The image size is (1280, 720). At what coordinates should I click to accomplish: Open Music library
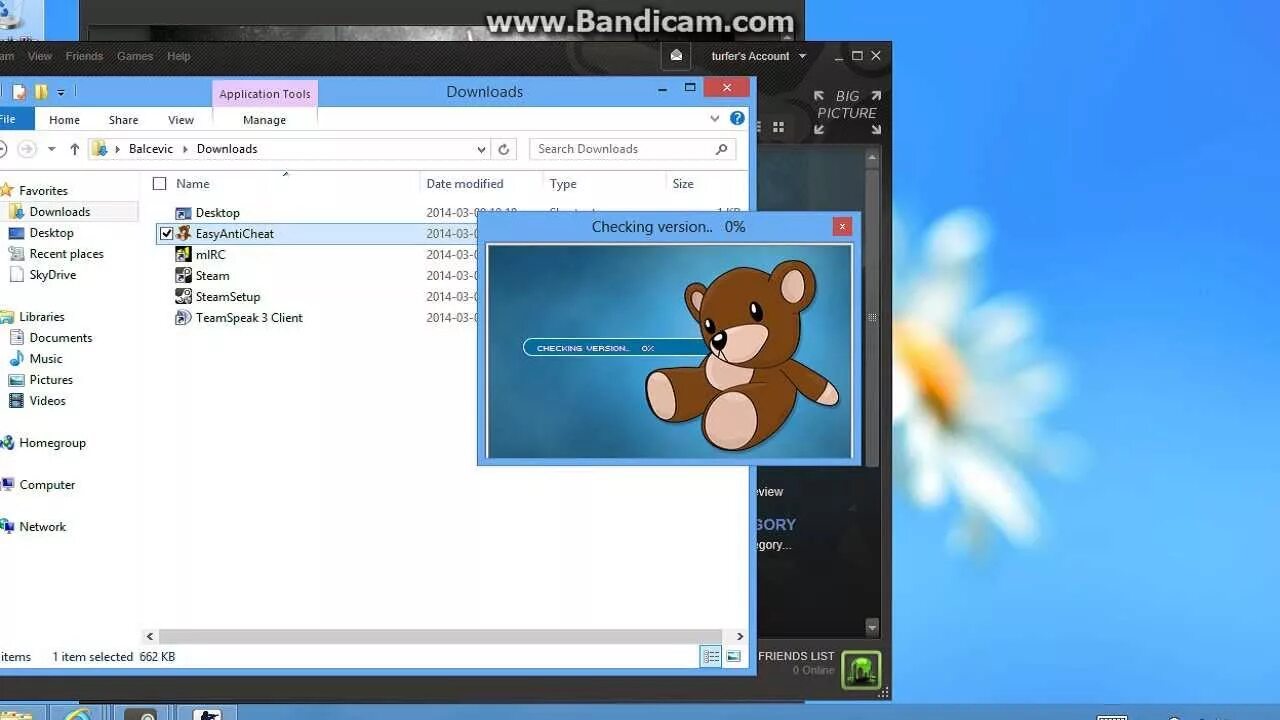pyautogui.click(x=46, y=358)
